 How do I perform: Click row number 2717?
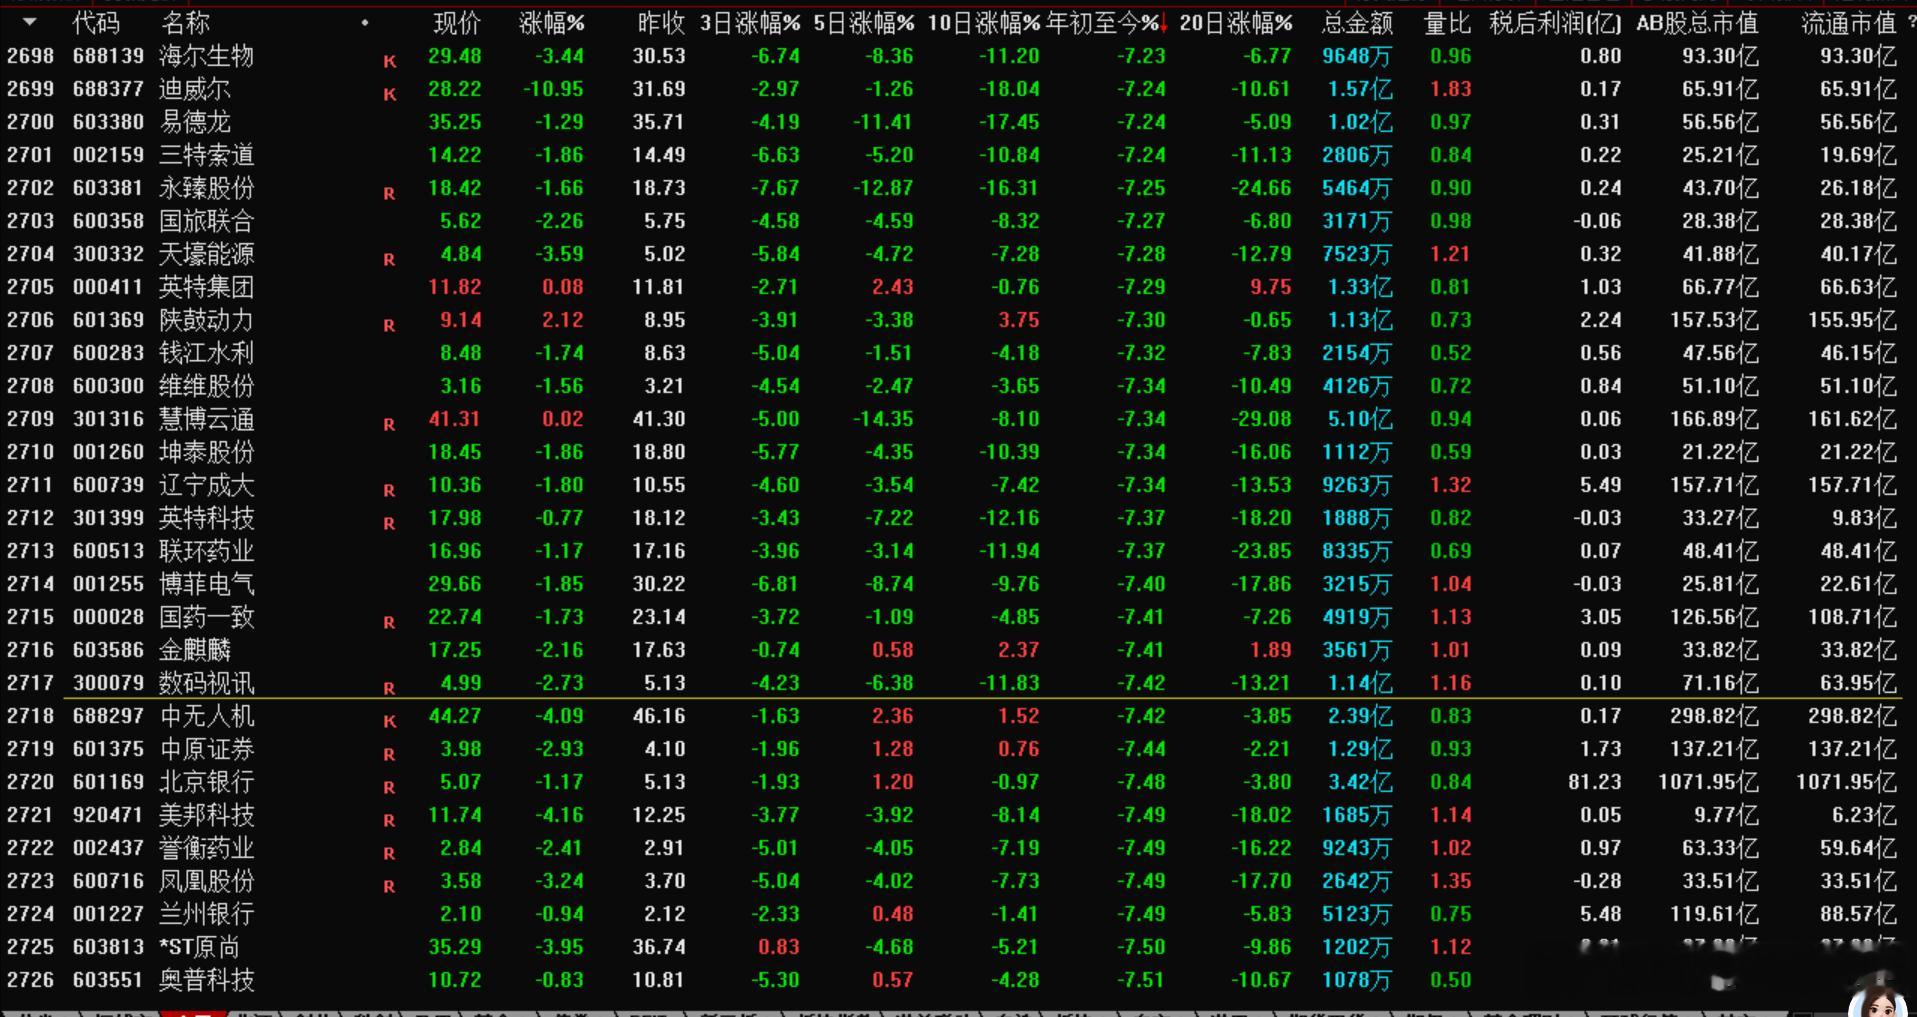pyautogui.click(x=30, y=683)
